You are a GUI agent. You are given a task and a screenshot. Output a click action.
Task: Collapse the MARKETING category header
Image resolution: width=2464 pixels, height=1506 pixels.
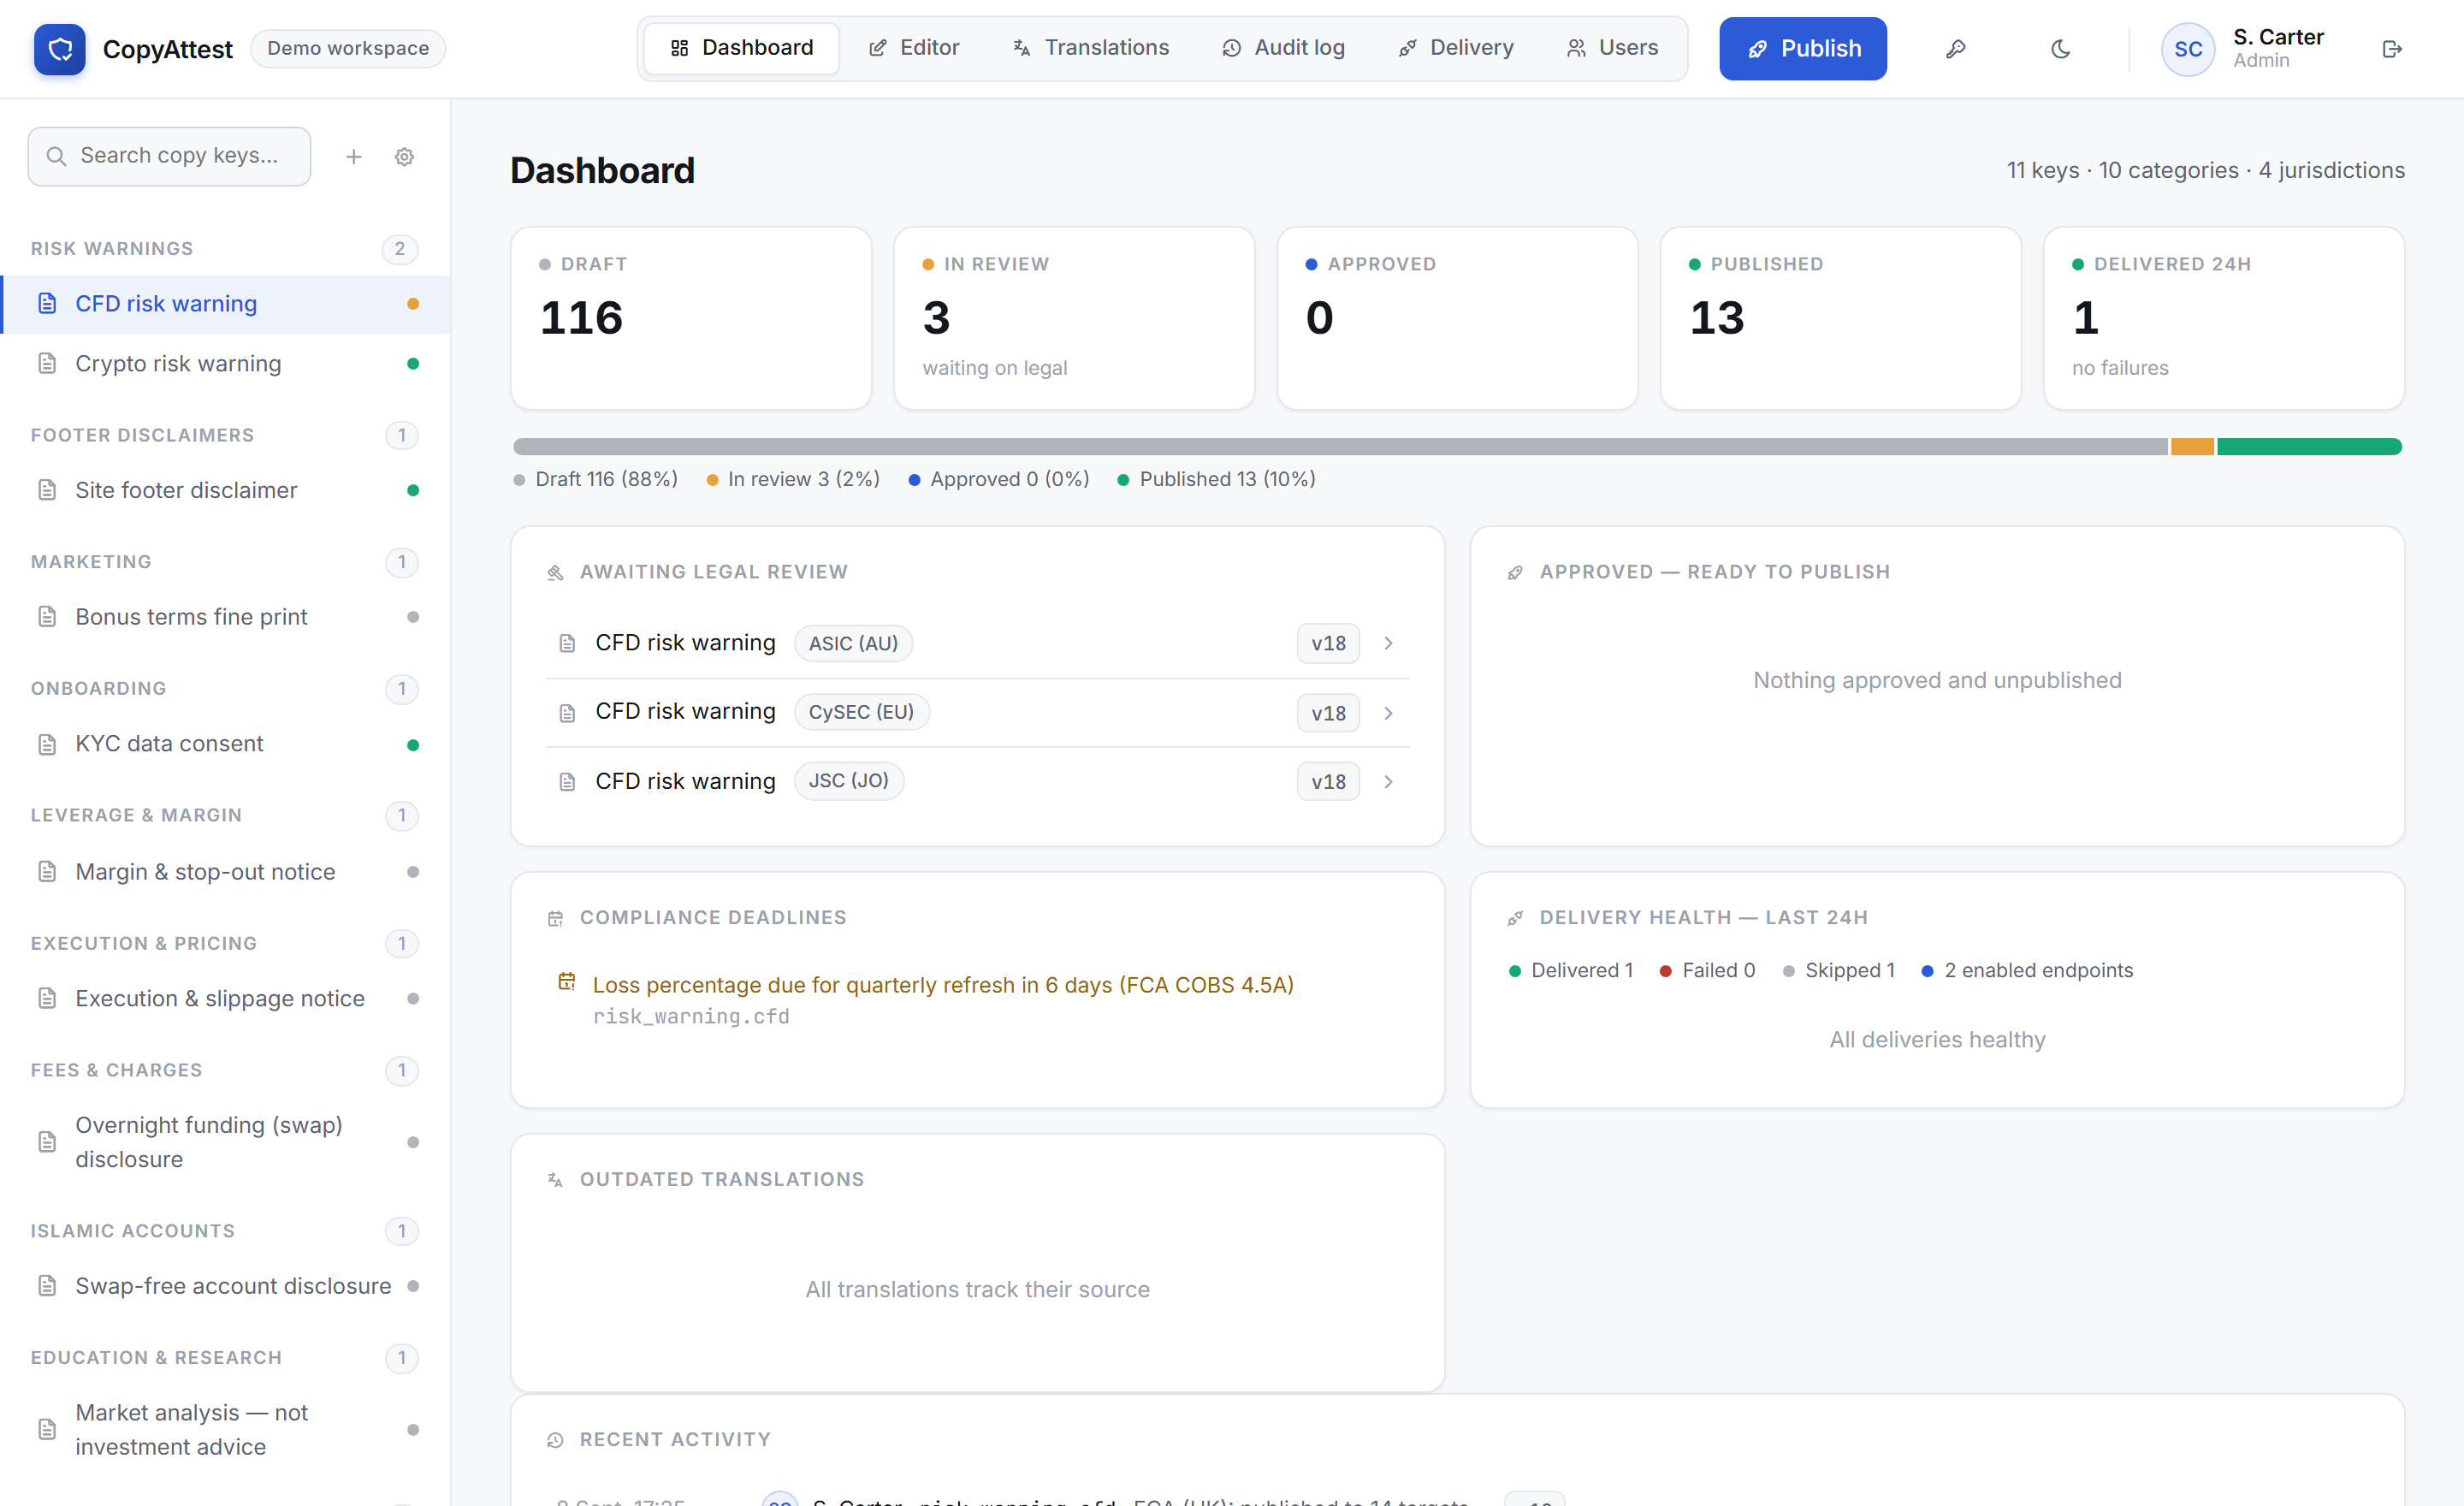[x=224, y=562]
